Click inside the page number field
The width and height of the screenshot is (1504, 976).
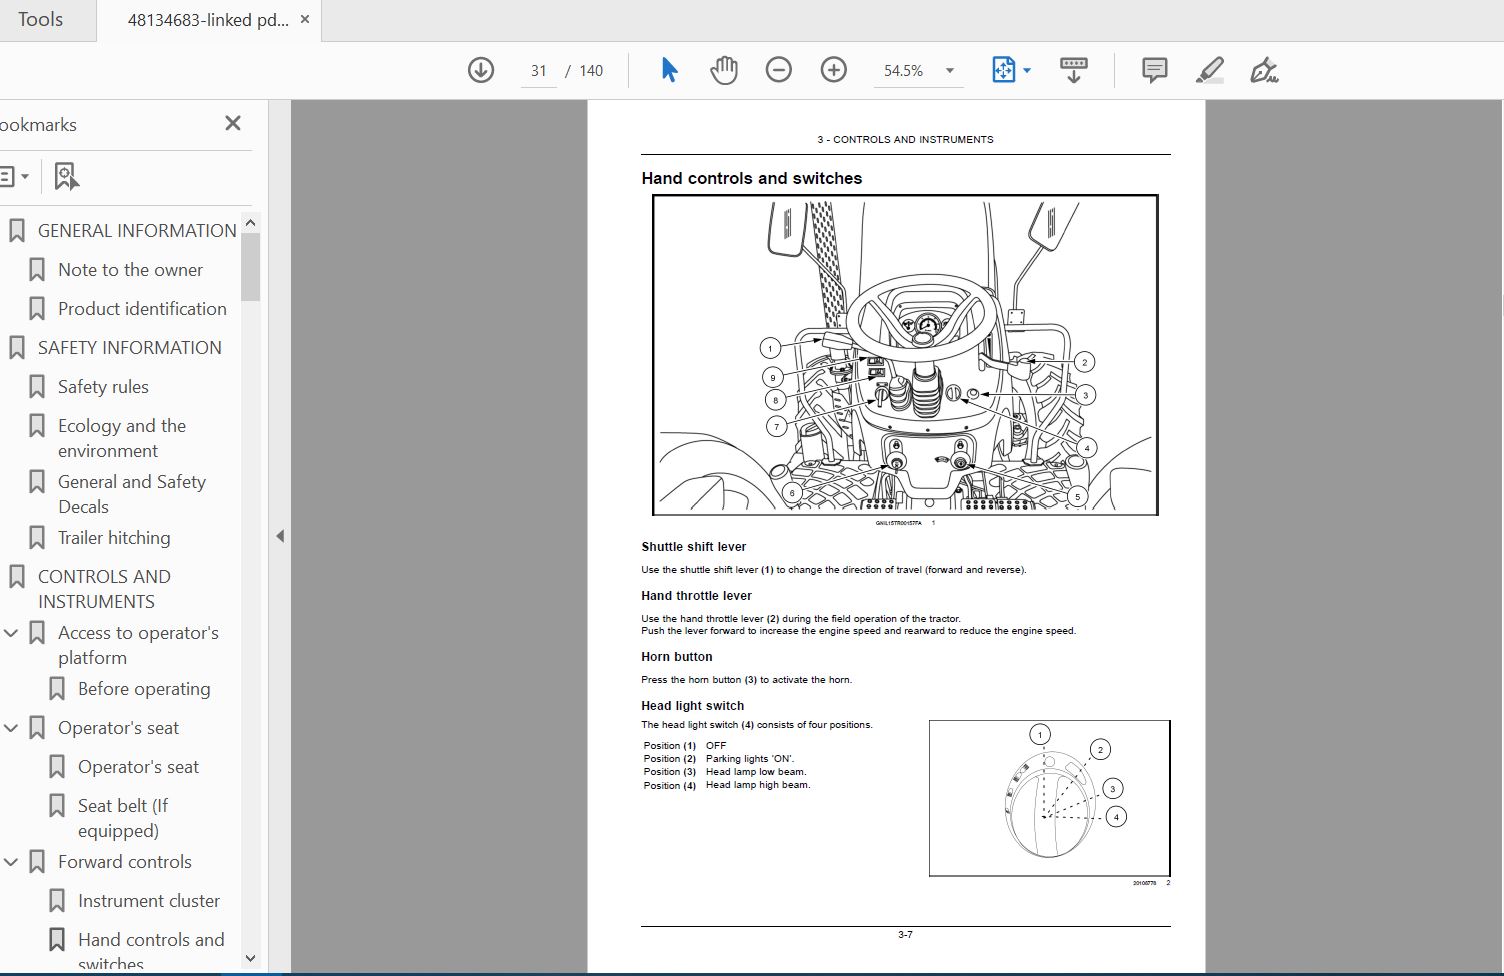coord(538,70)
